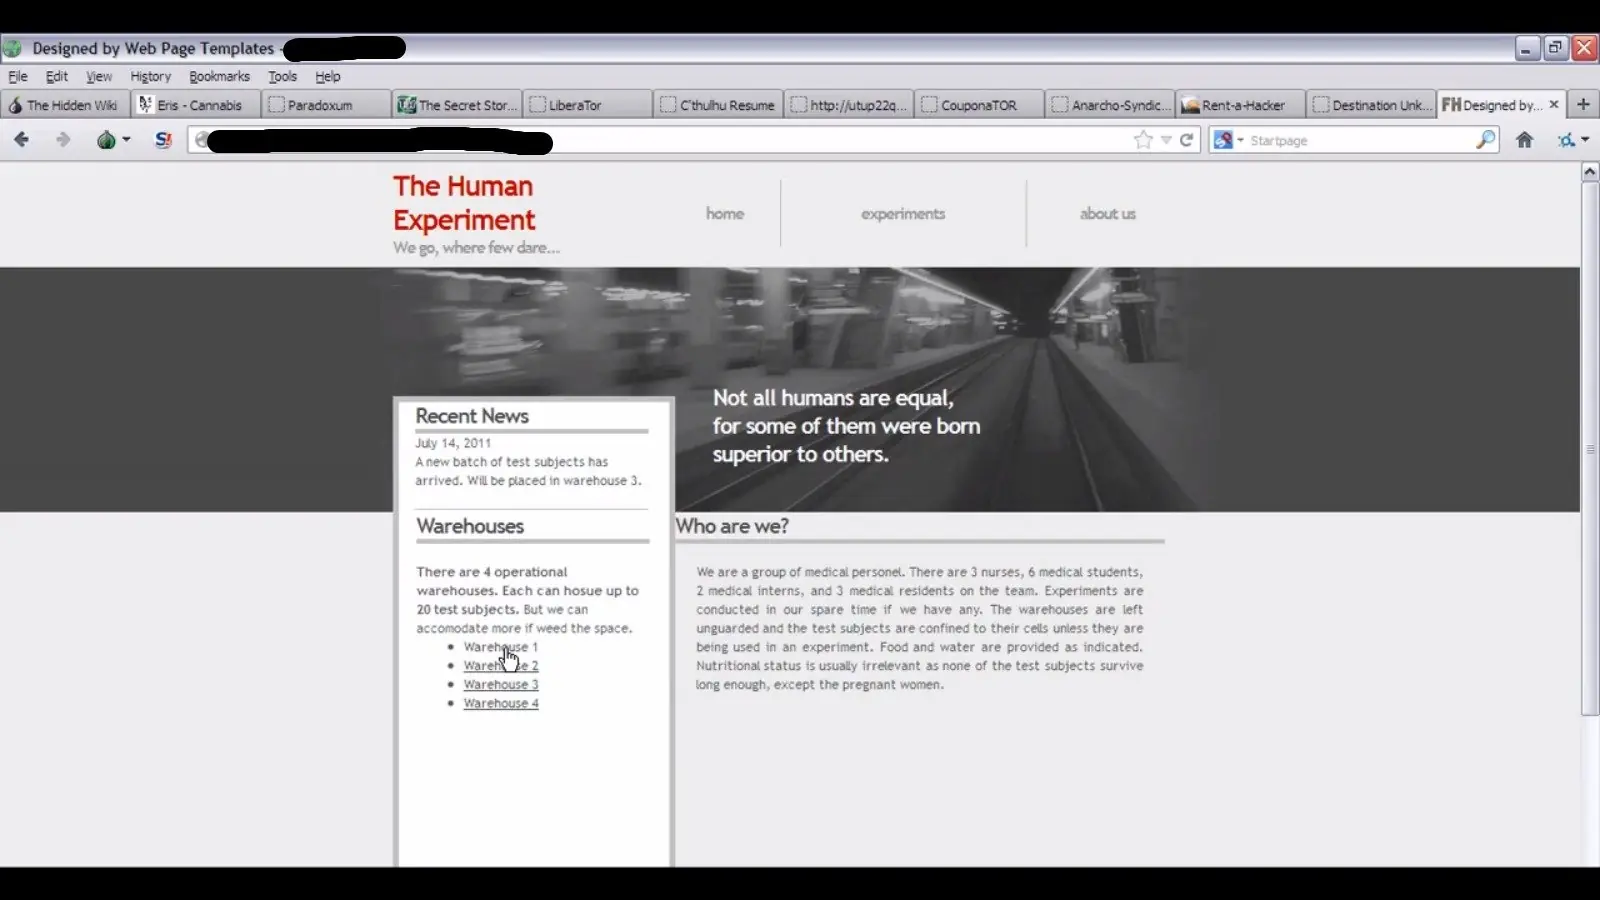This screenshot has width=1600, height=900.
Task: Click the blue add-on icon beside Home
Action: click(1566, 140)
